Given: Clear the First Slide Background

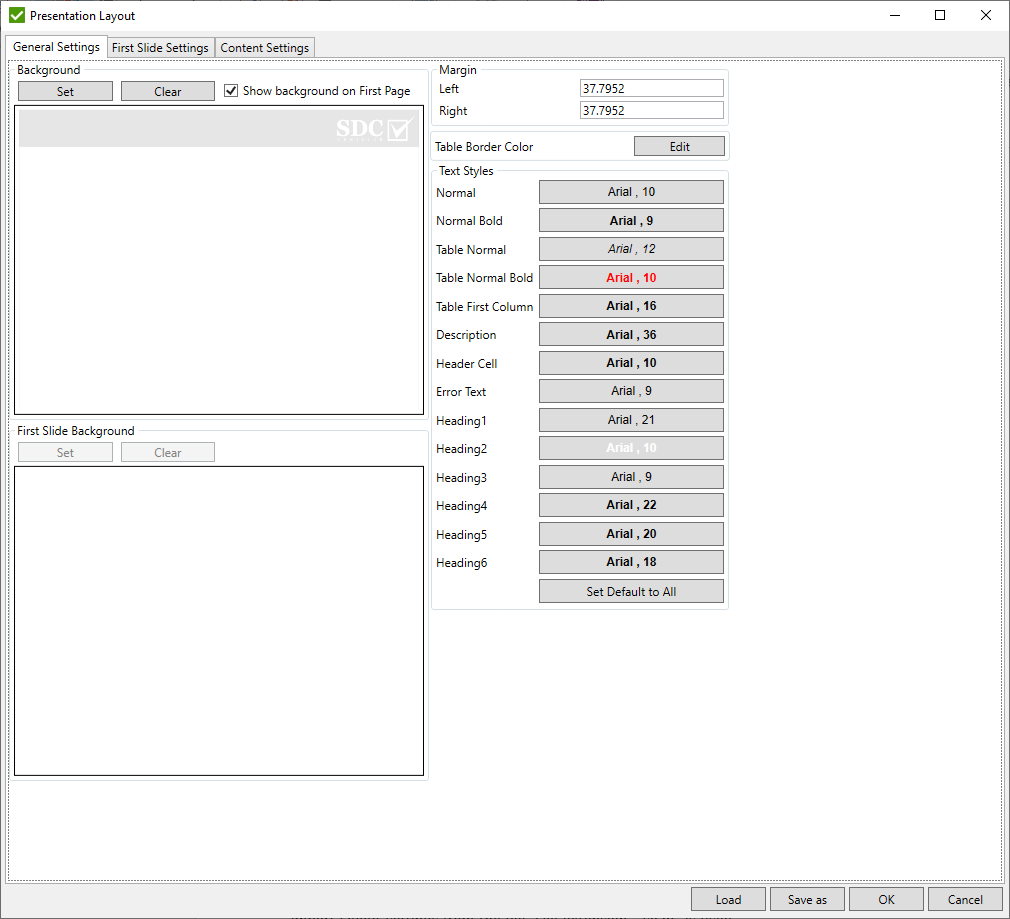Looking at the screenshot, I should click(x=167, y=452).
